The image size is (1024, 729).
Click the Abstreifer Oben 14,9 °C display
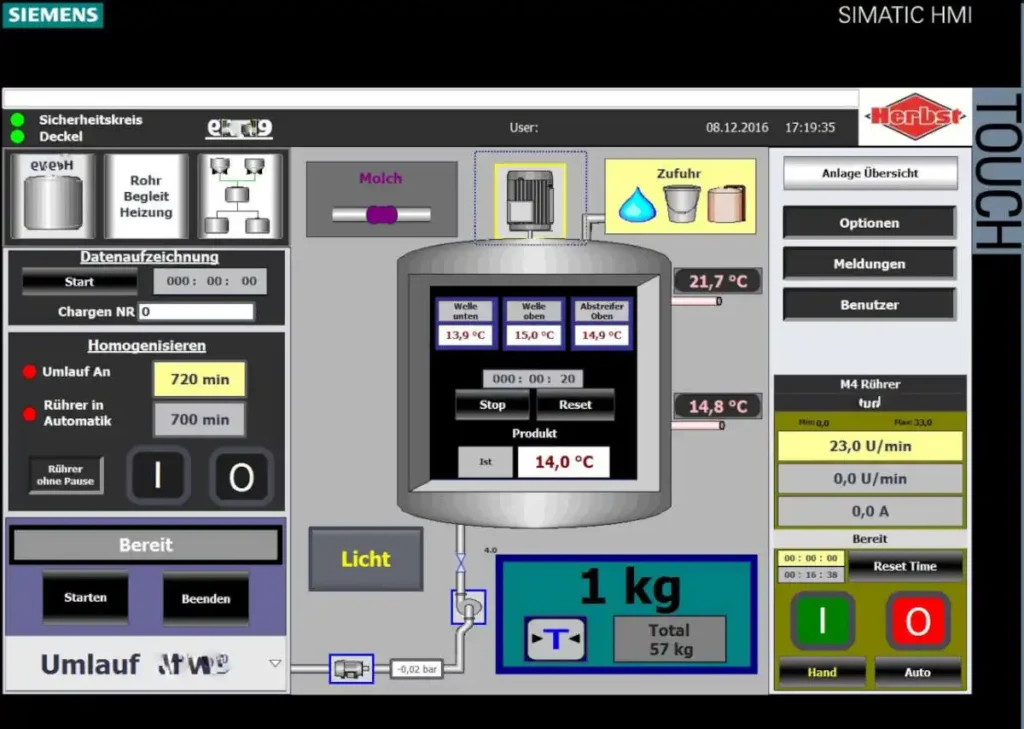pyautogui.click(x=602, y=335)
